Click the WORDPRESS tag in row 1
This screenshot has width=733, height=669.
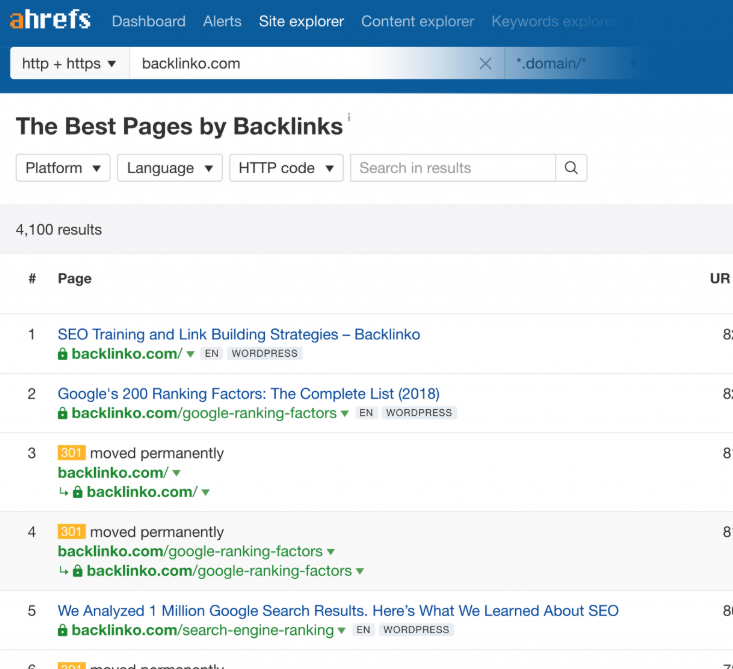[265, 353]
